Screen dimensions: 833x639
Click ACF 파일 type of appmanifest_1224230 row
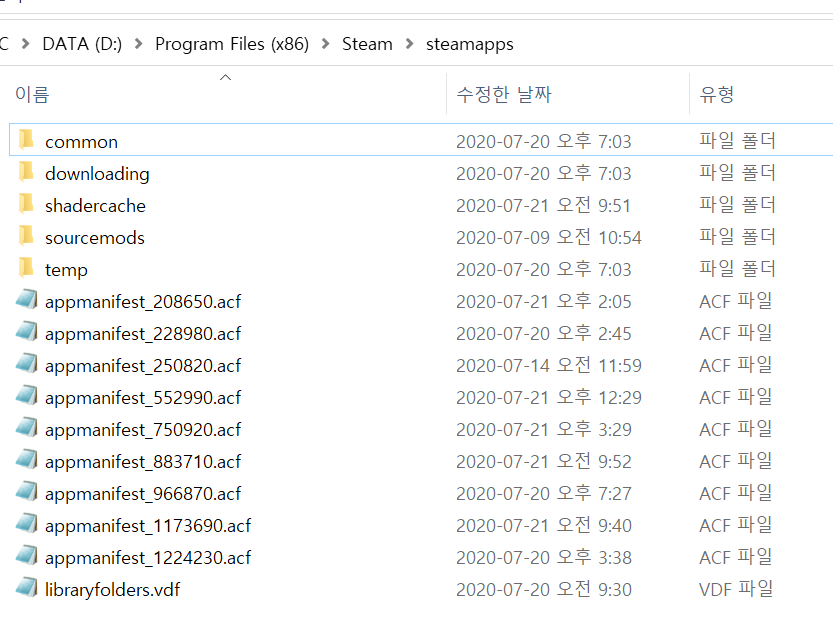coord(736,557)
